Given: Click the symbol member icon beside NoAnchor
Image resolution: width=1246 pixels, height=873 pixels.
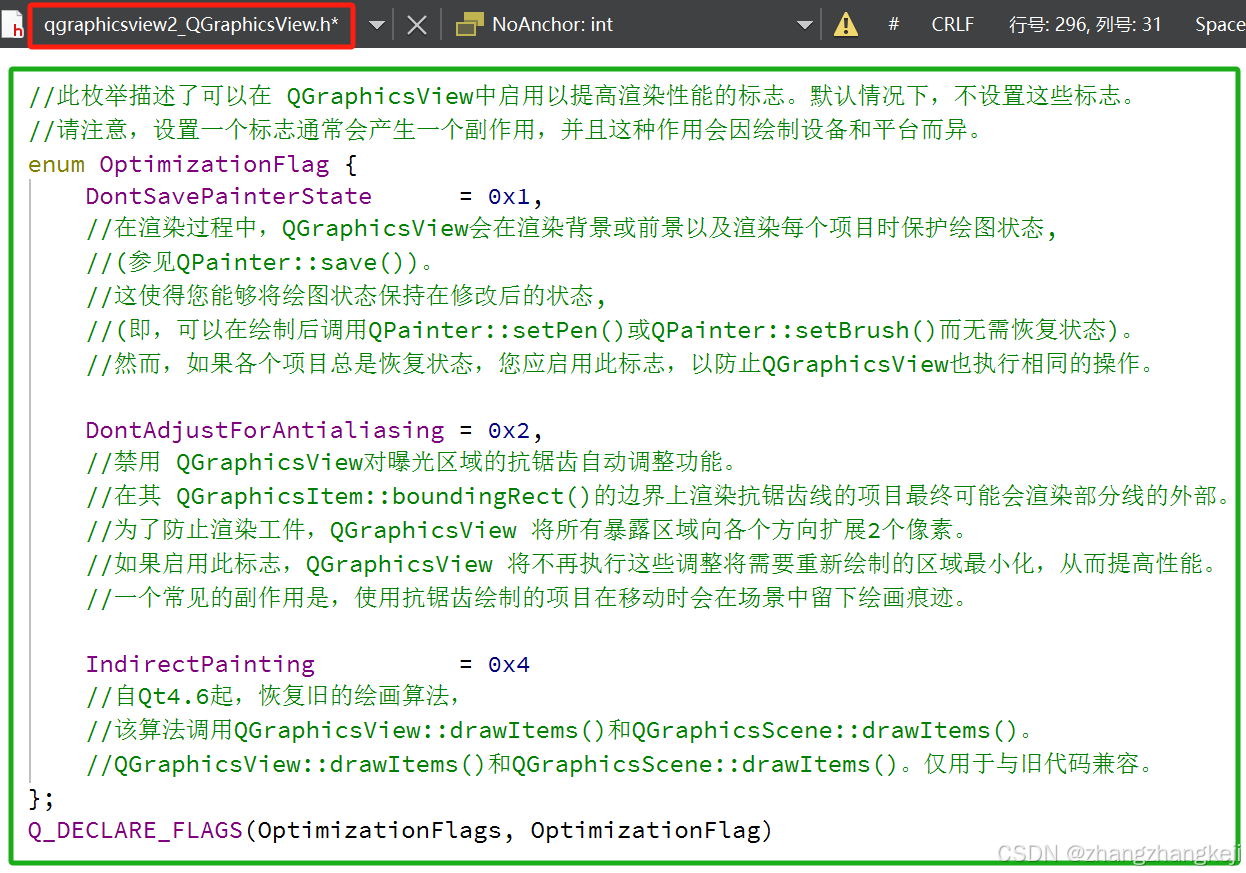Looking at the screenshot, I should [469, 25].
